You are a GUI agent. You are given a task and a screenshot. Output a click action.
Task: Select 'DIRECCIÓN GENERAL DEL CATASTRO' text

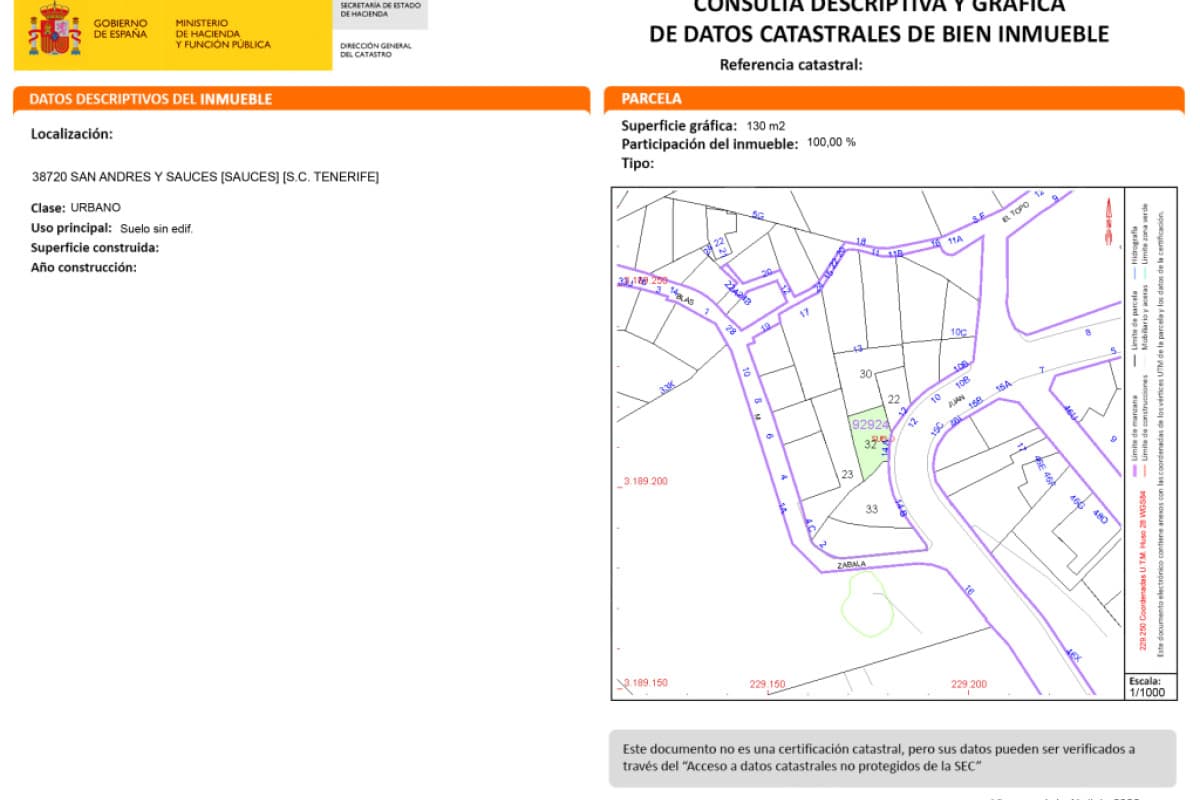[375, 50]
